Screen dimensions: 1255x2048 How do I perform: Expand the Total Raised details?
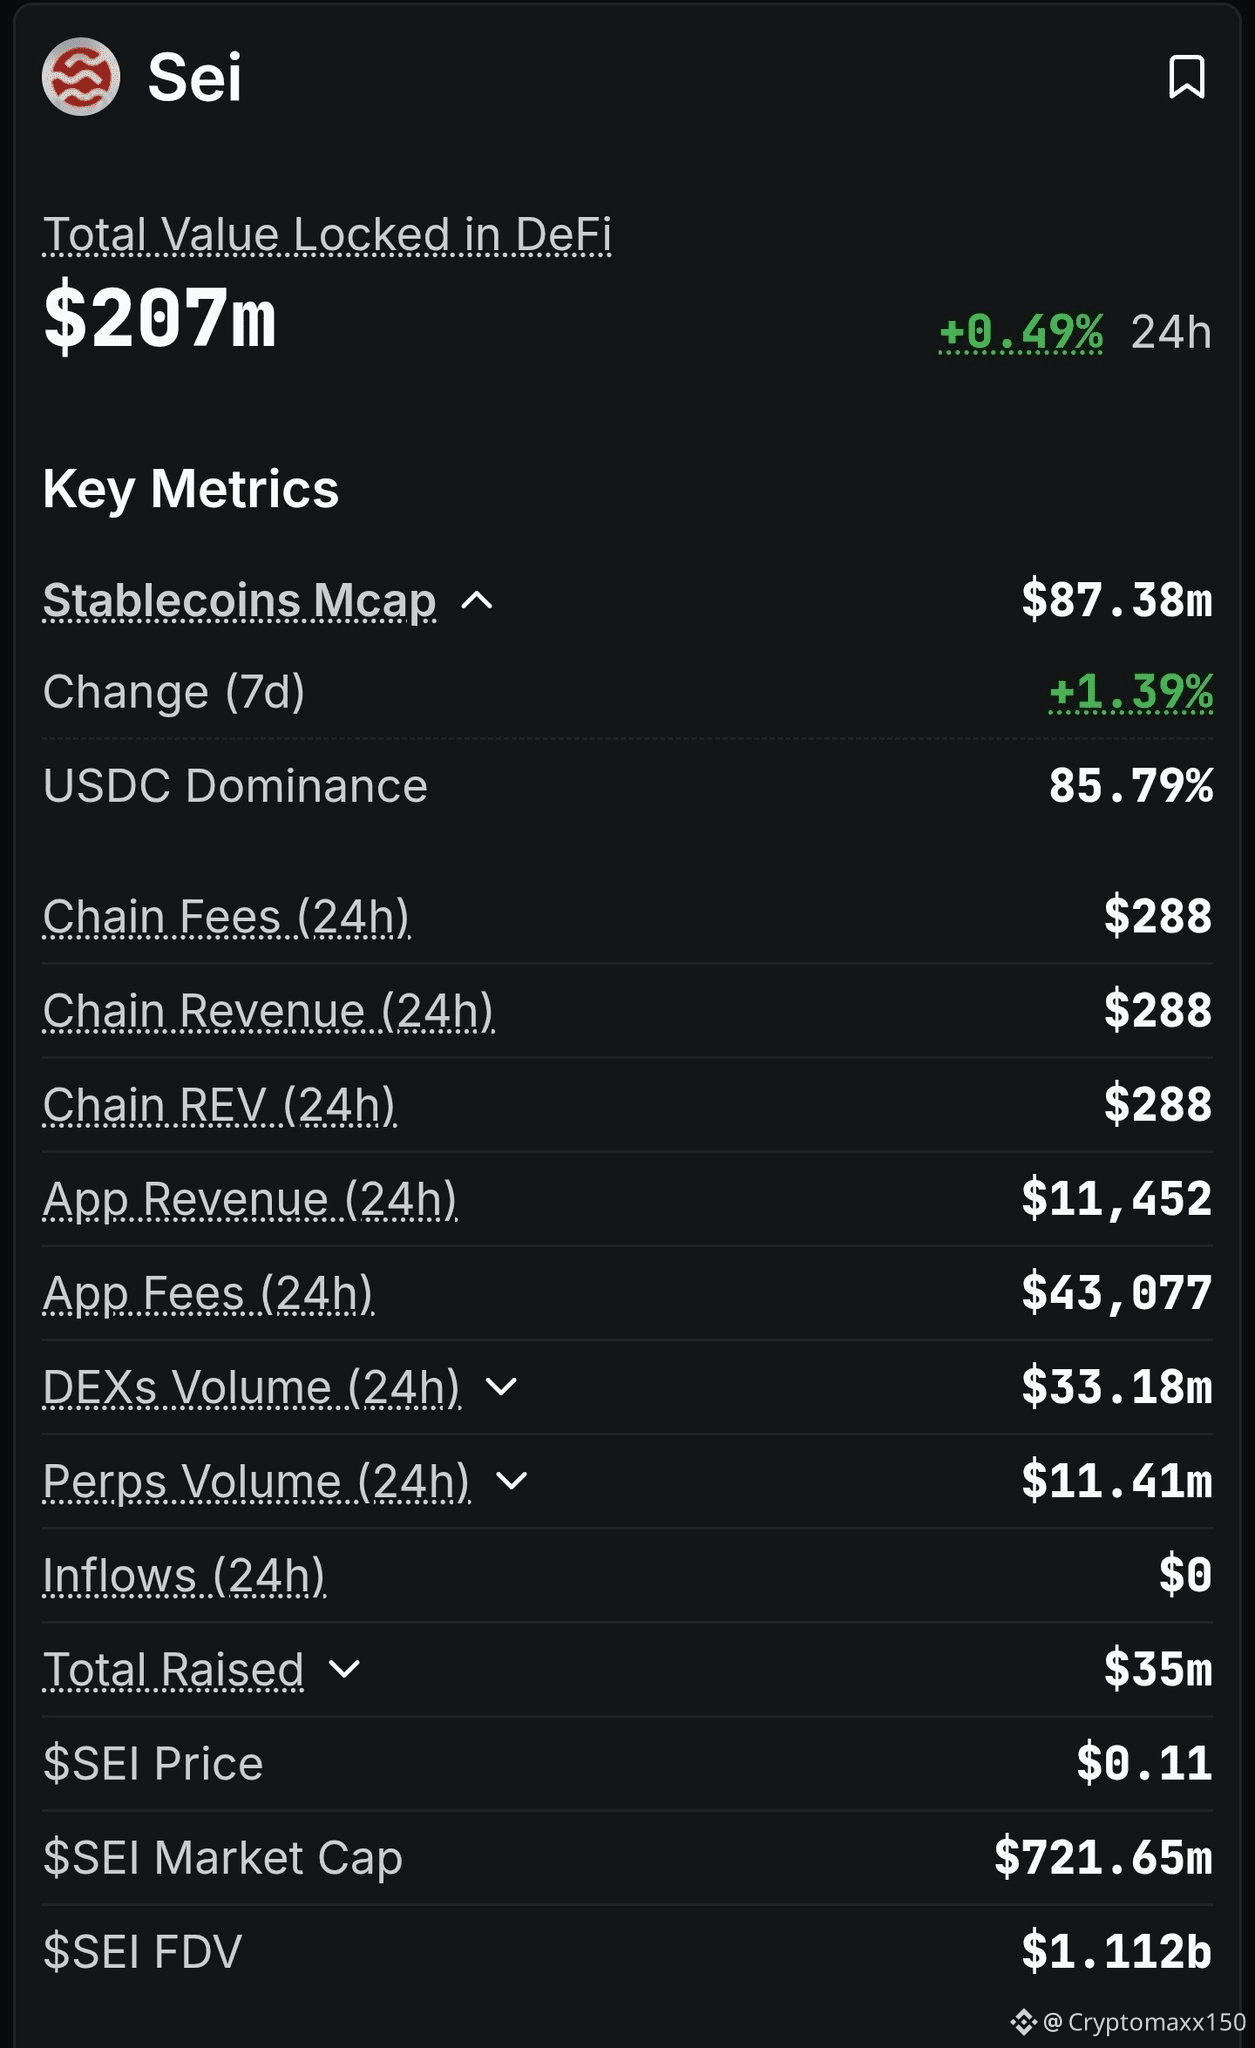pyautogui.click(x=344, y=1669)
